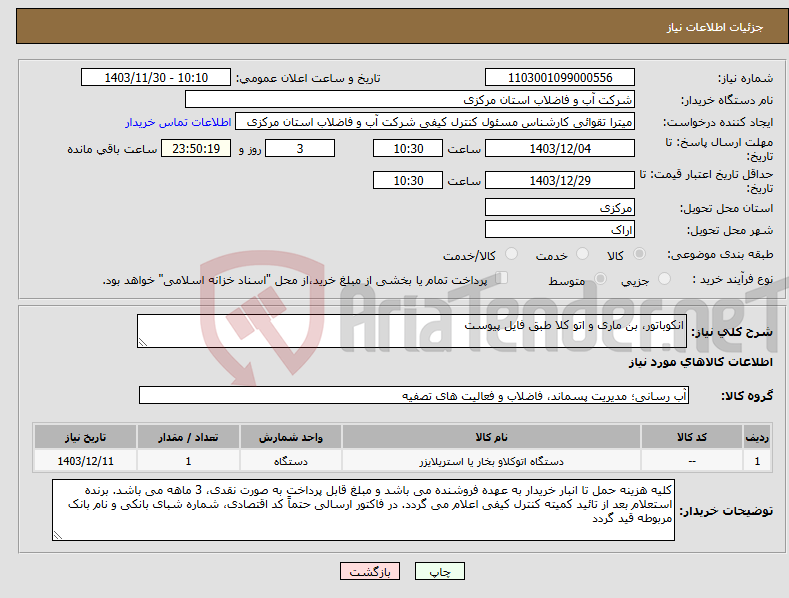Open اطلاعات تماس خریدار link
The height and width of the screenshot is (598, 789).
(x=178, y=122)
